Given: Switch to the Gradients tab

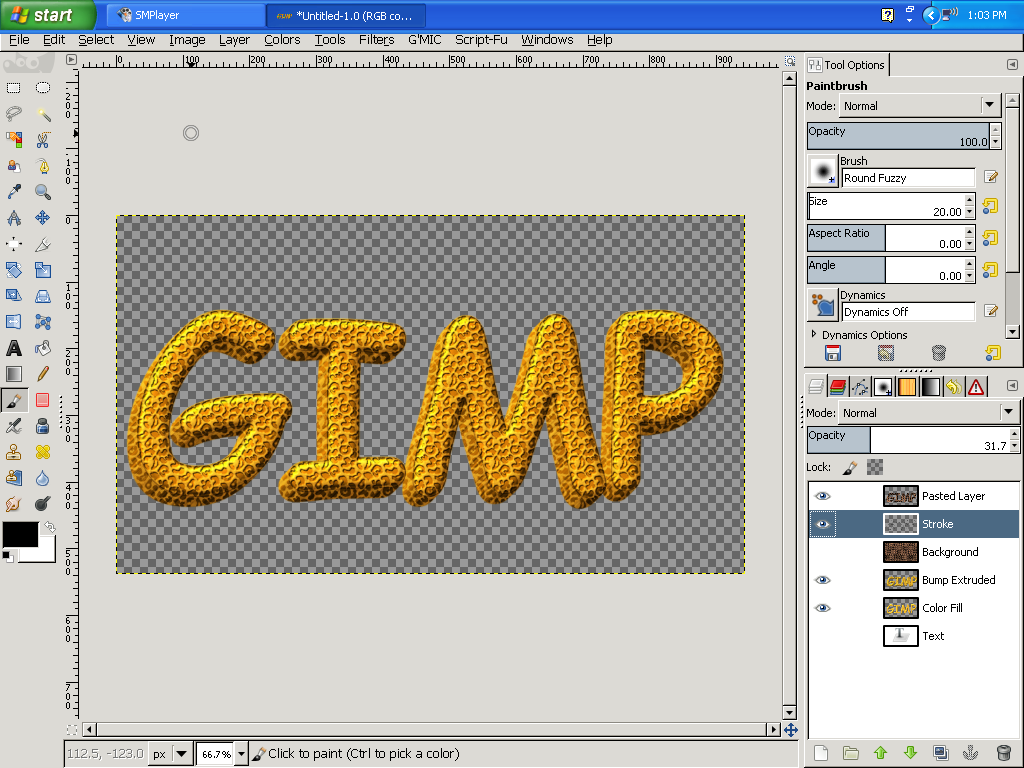Looking at the screenshot, I should 931,387.
